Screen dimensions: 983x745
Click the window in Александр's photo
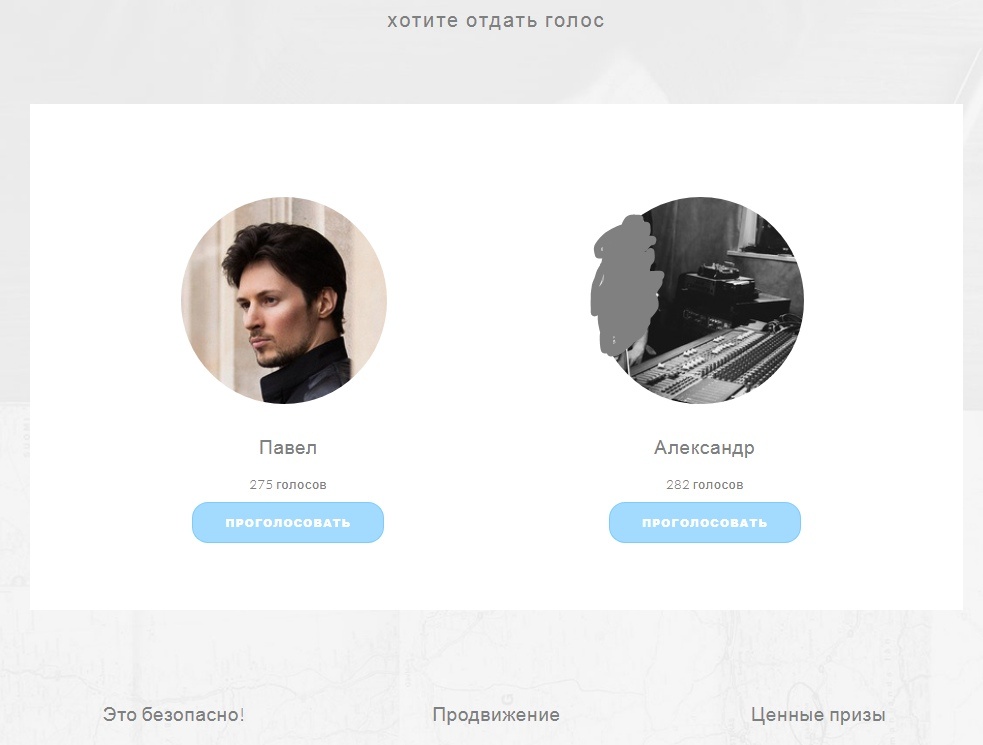762,232
